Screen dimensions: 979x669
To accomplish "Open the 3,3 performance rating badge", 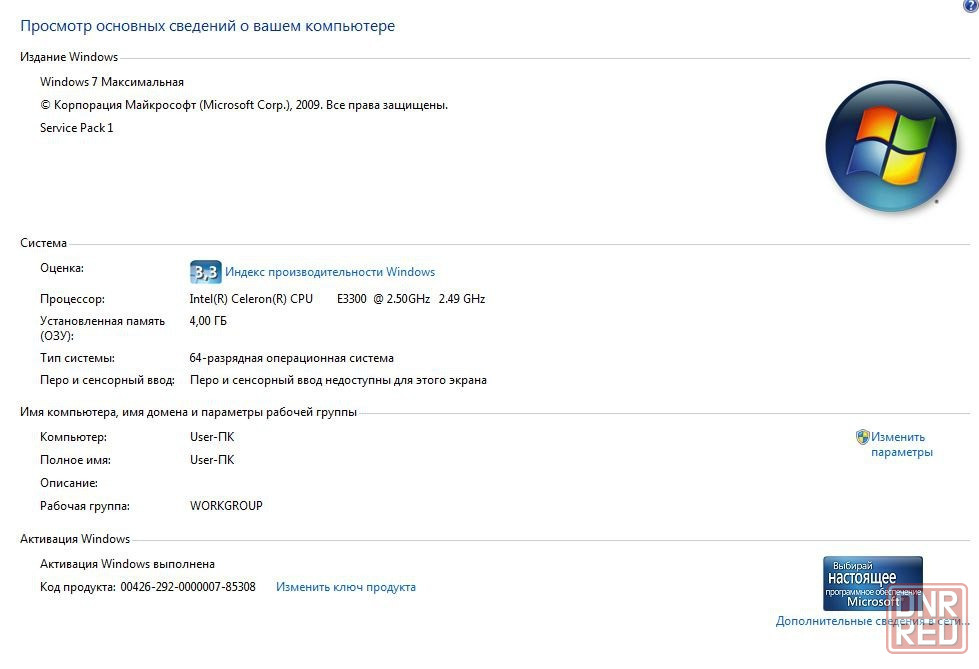I will pos(205,272).
